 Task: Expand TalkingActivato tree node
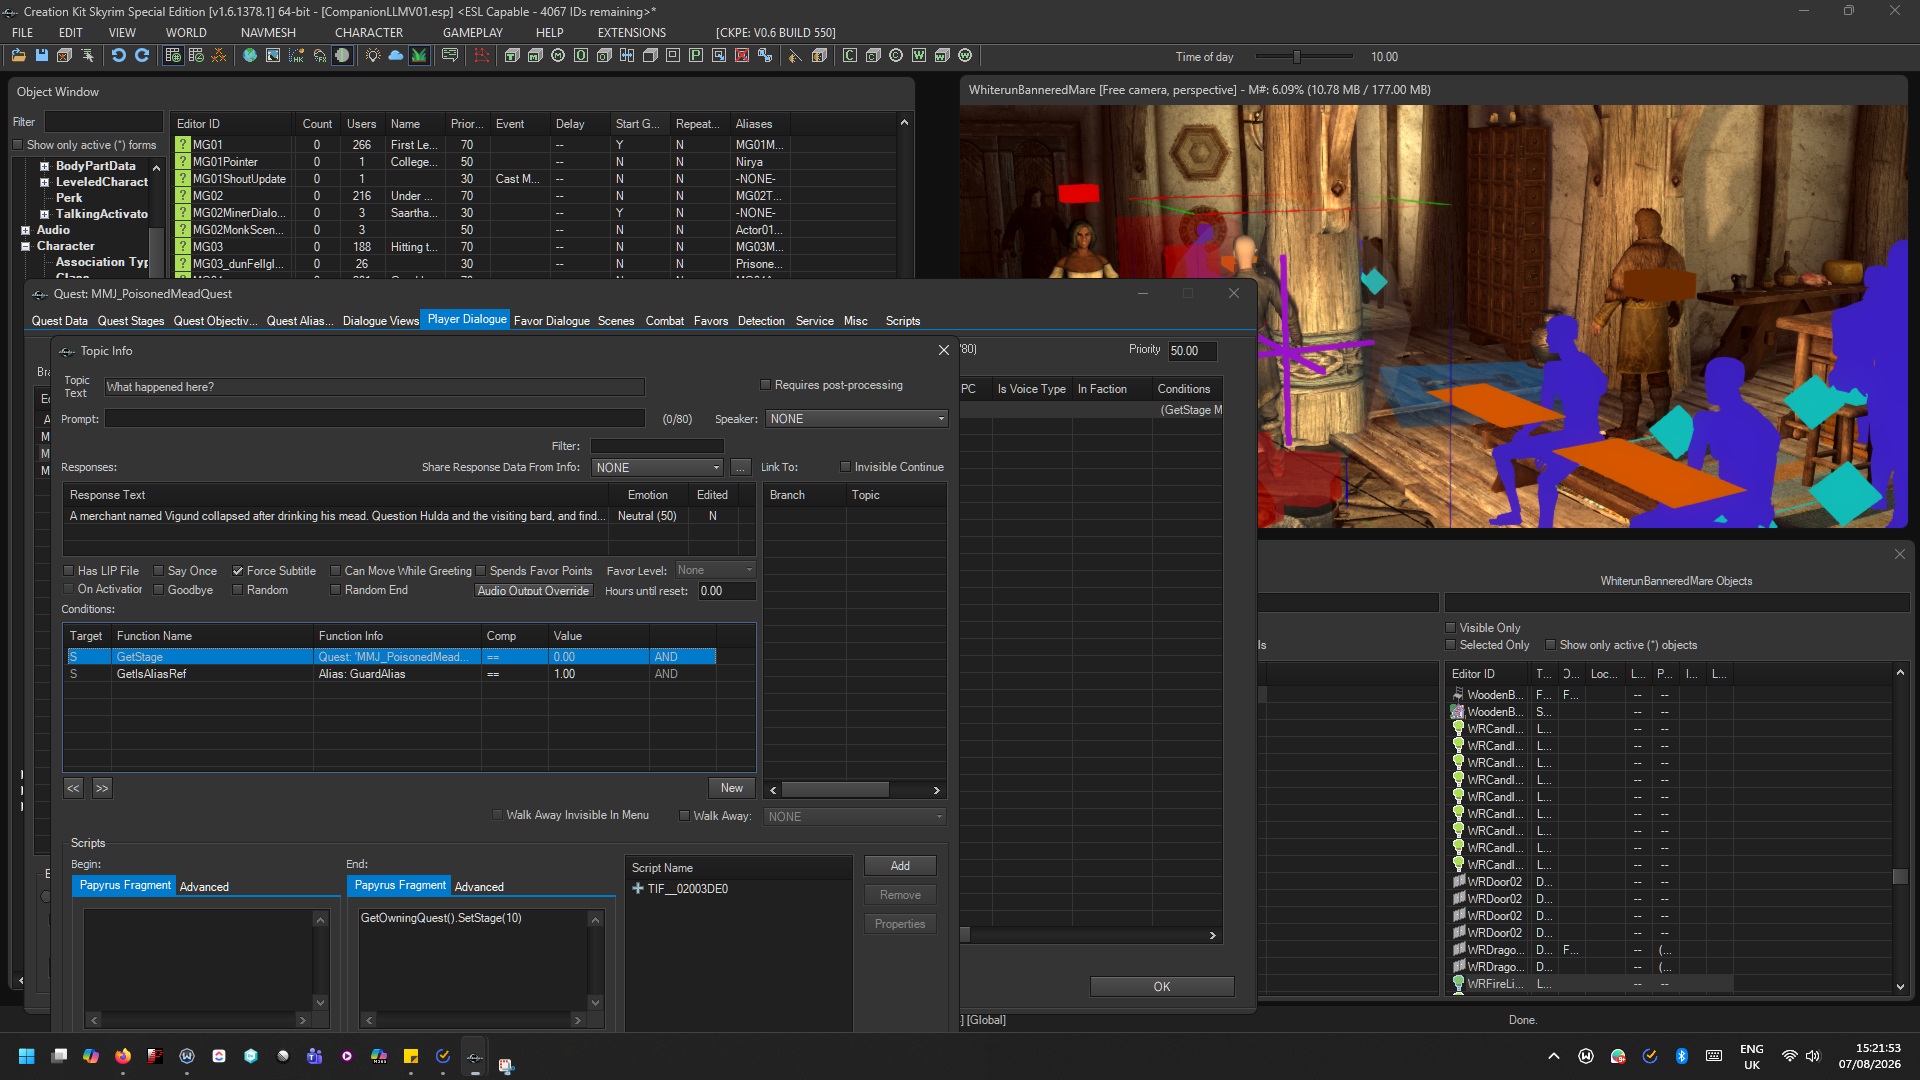coord(44,214)
